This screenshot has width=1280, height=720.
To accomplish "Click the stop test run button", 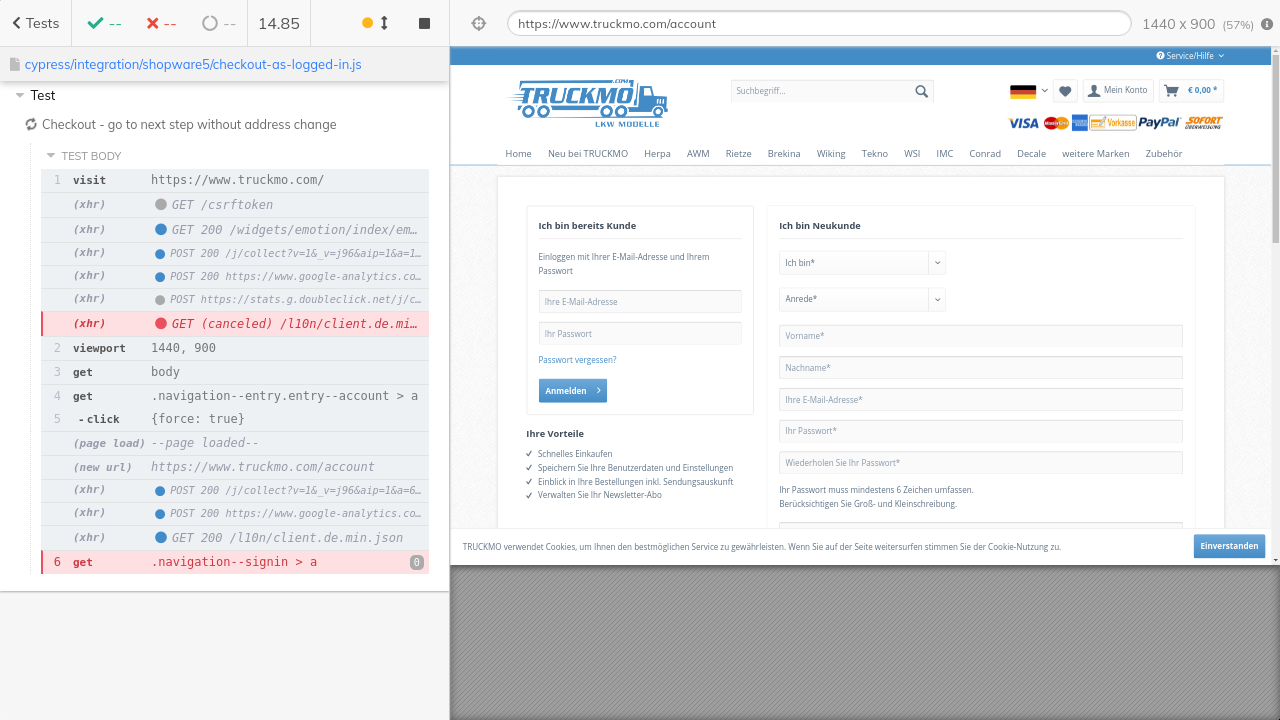I will click(x=424, y=23).
